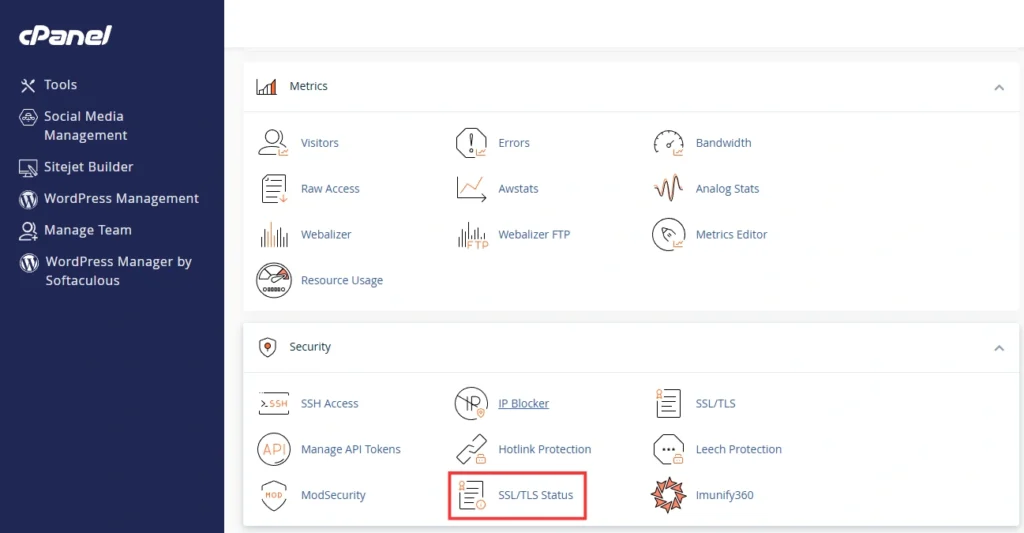Viewport: 1024px width, 533px height.
Task: Click the Bandwidth gauge icon
Action: pos(668,142)
